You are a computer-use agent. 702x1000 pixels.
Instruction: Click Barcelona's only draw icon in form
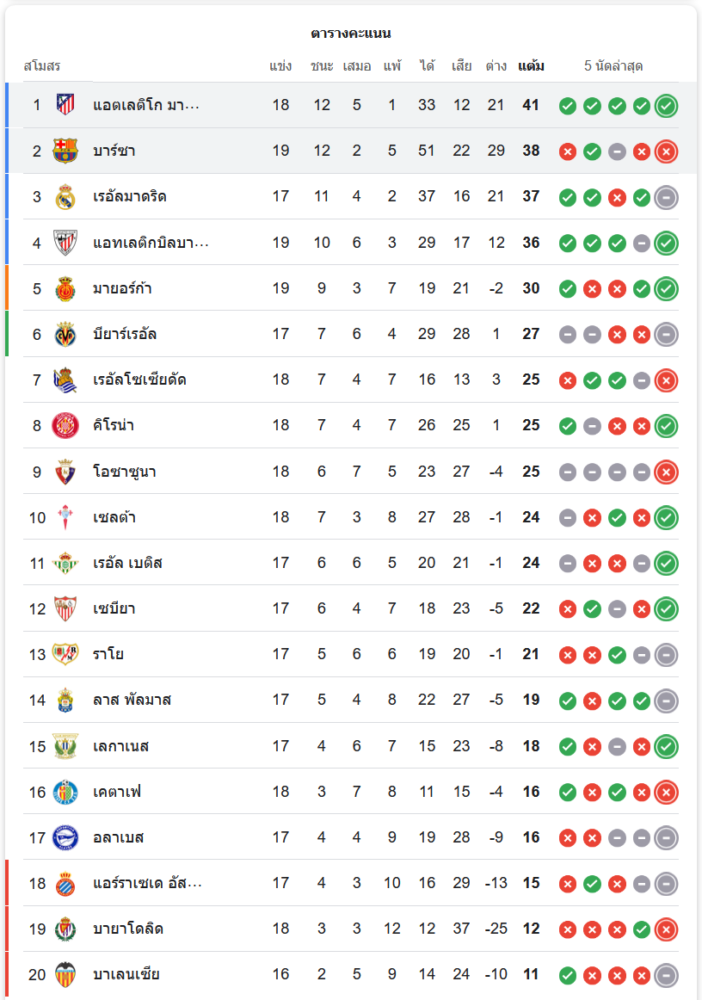click(617, 152)
